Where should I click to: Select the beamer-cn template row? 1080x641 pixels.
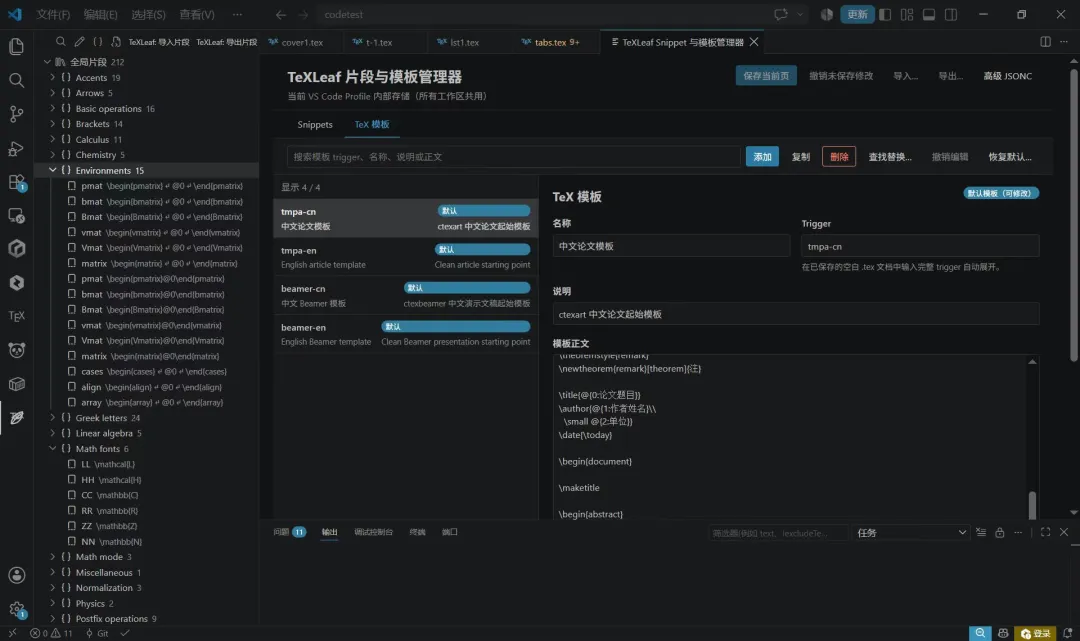[x=406, y=295]
